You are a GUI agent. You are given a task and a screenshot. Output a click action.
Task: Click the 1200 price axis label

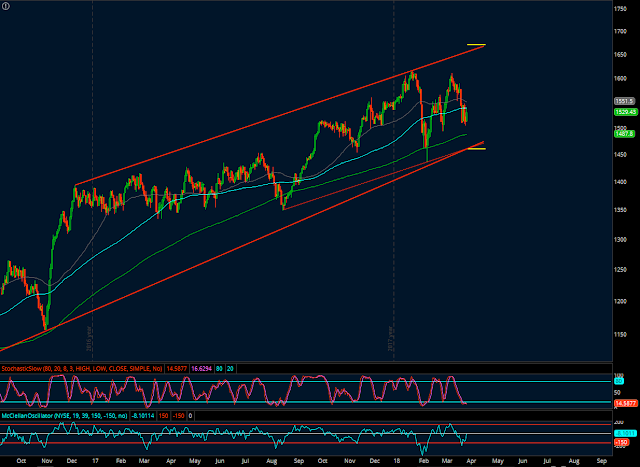tap(620, 301)
